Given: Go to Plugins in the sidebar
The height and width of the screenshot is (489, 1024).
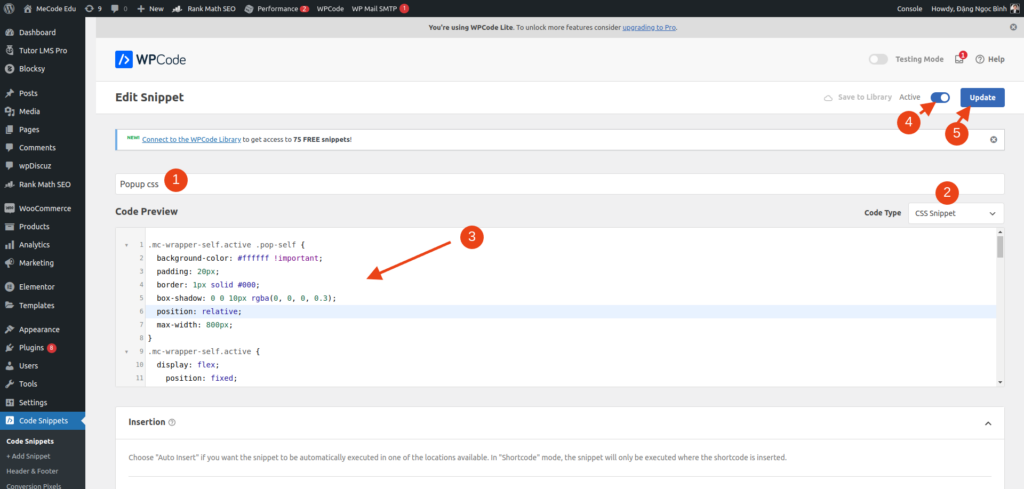Looking at the screenshot, I should pyautogui.click(x=32, y=347).
